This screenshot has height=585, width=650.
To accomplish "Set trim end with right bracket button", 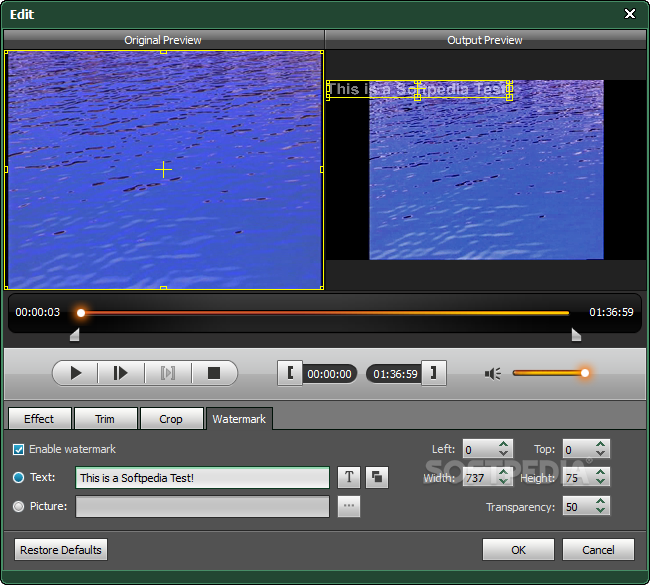I will pyautogui.click(x=434, y=373).
